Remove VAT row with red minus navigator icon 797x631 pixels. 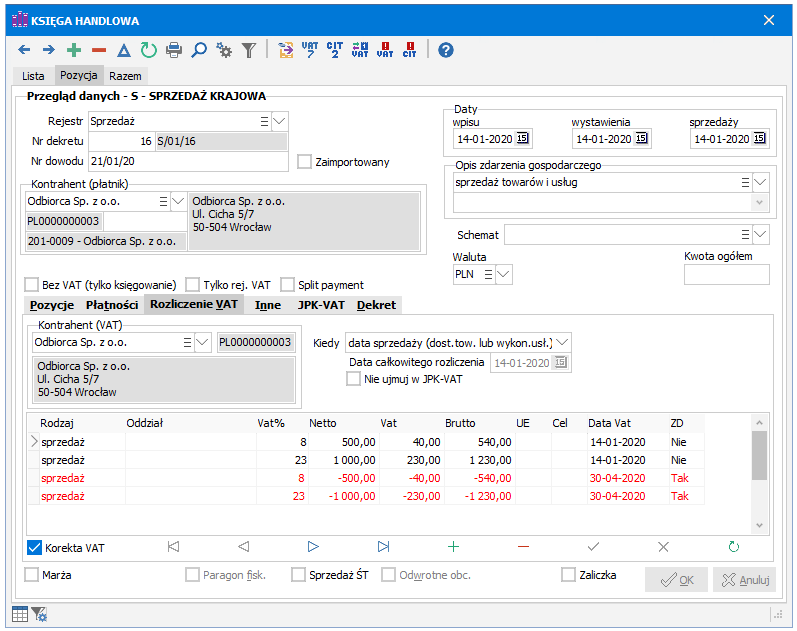click(524, 547)
